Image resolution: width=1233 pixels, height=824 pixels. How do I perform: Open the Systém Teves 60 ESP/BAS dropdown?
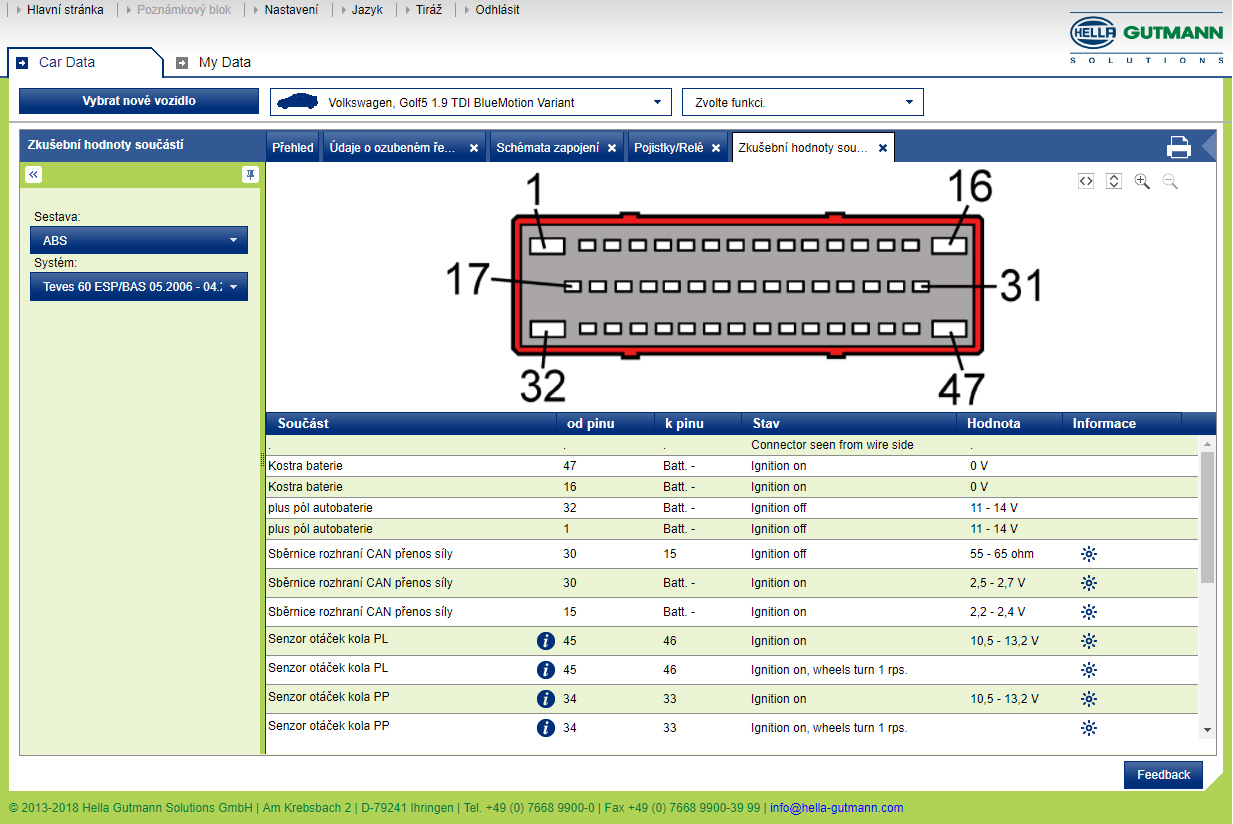[x=139, y=287]
